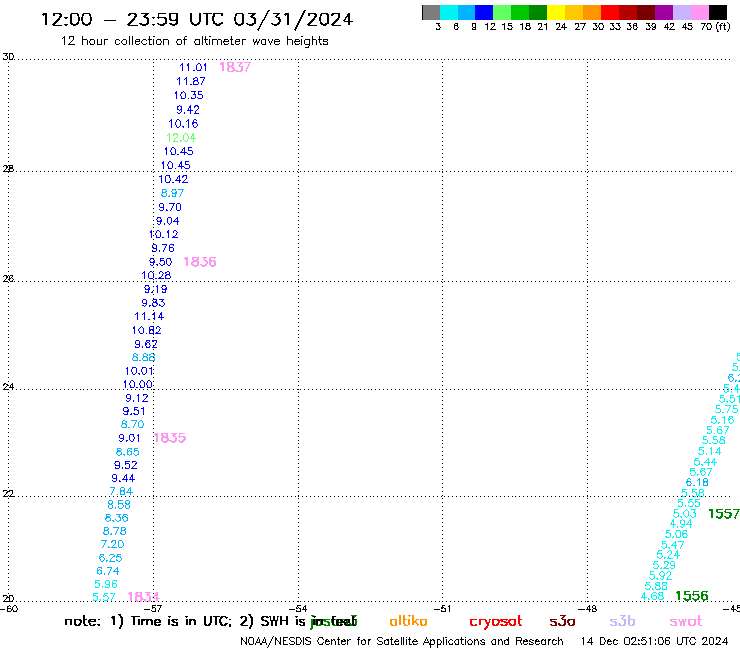
Task: Pick the bright red legend swatch before 33
Action: click(x=610, y=12)
